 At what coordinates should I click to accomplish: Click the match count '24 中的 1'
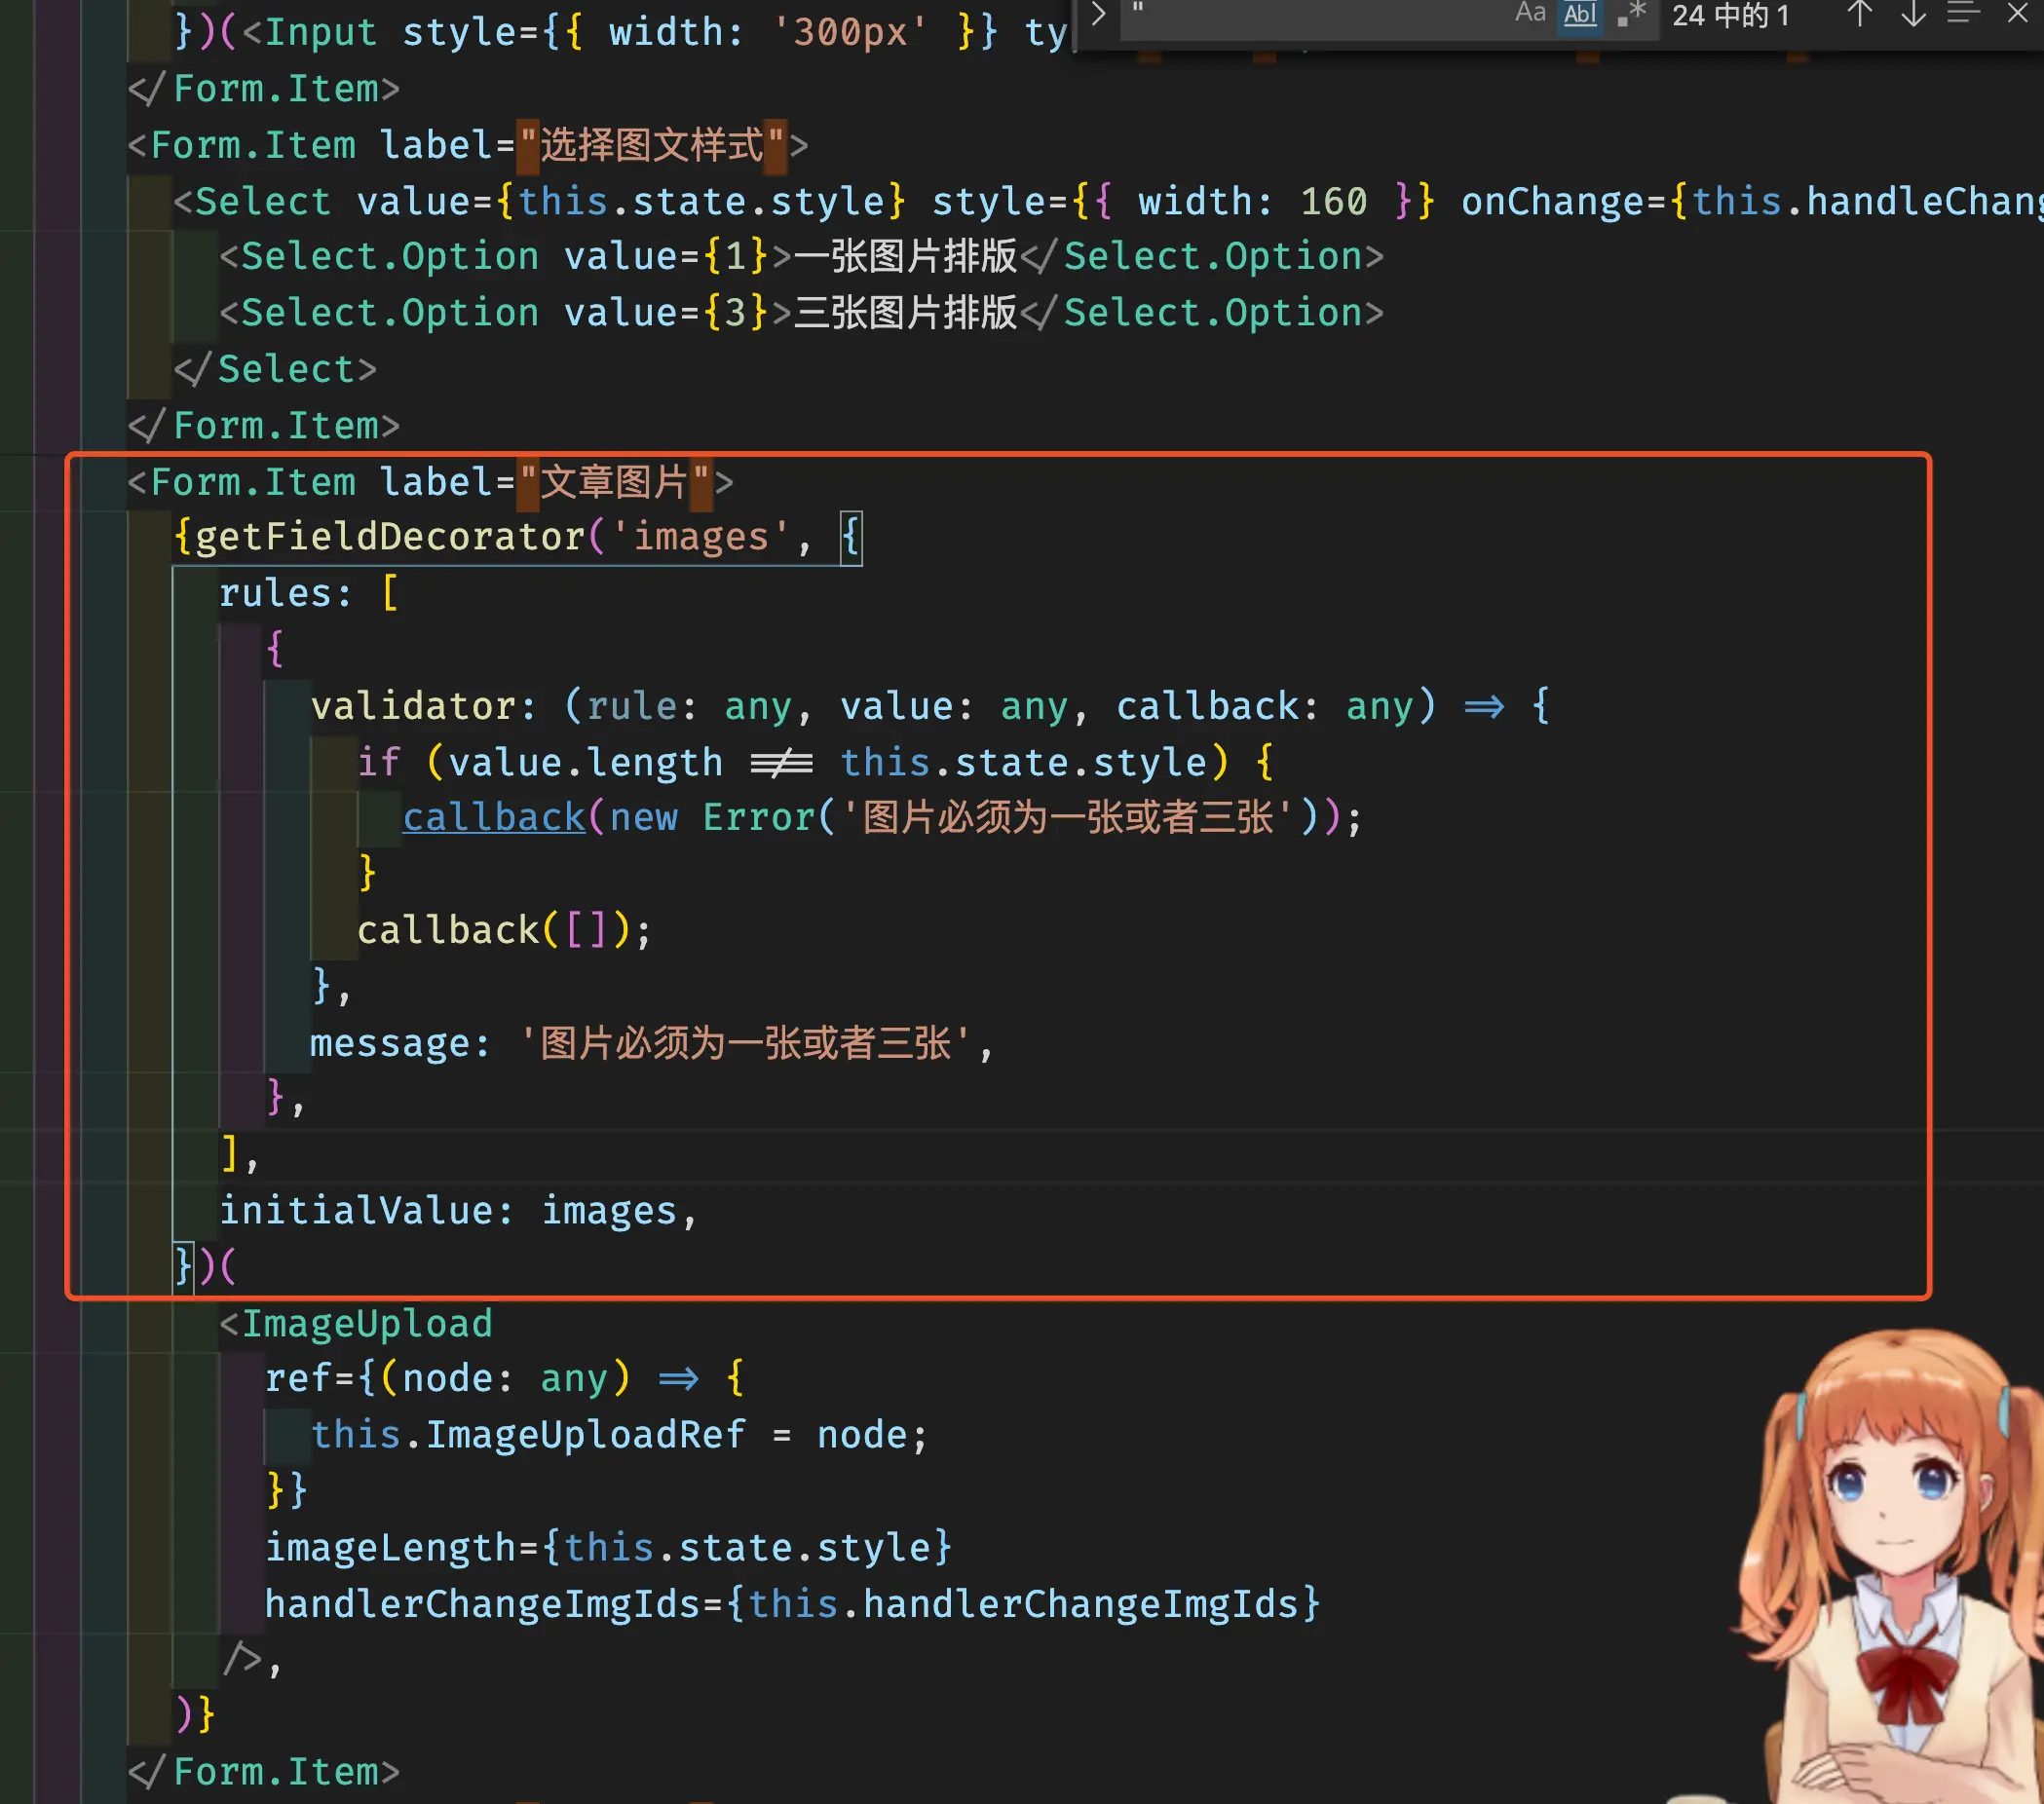point(1730,16)
